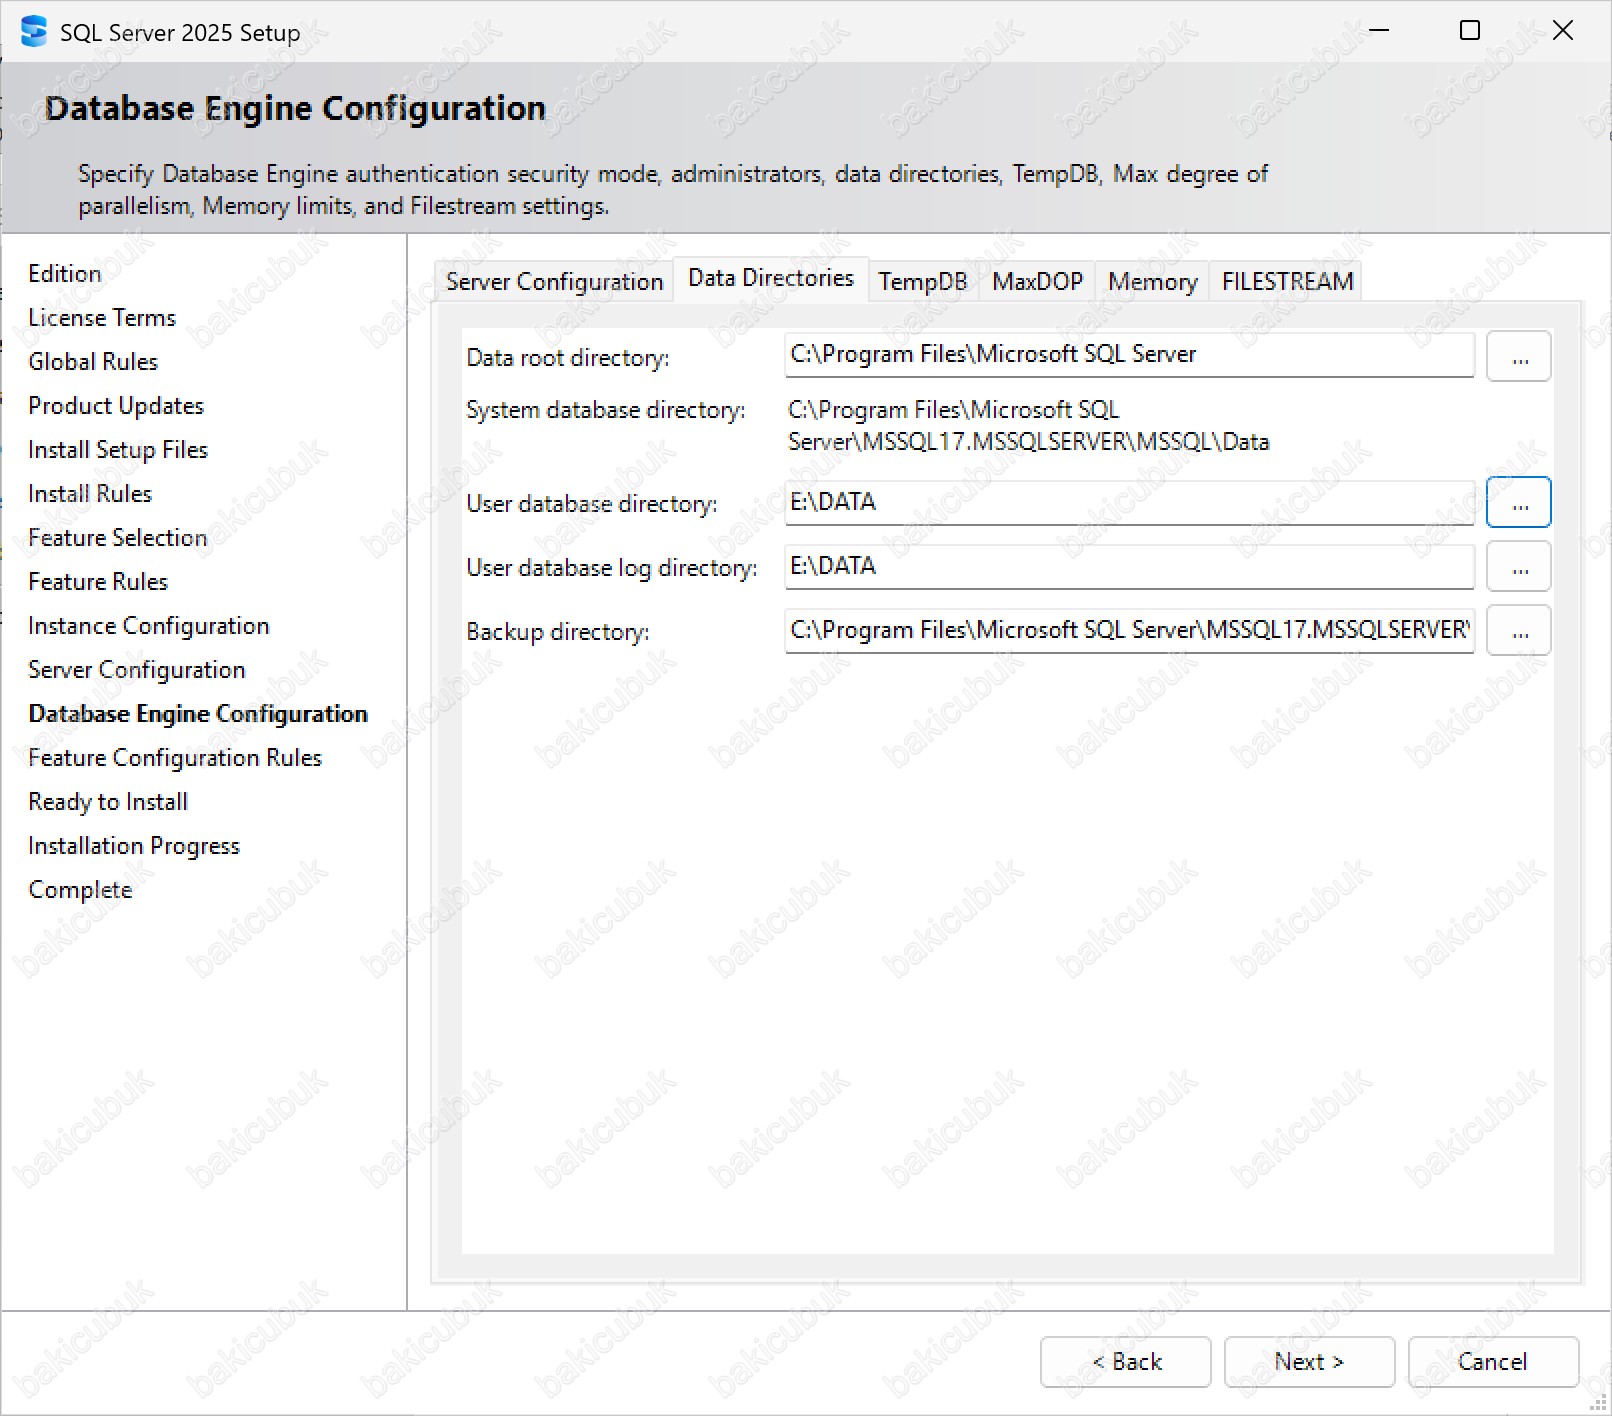Go to the Memory tab
The width and height of the screenshot is (1612, 1416).
coord(1152,282)
